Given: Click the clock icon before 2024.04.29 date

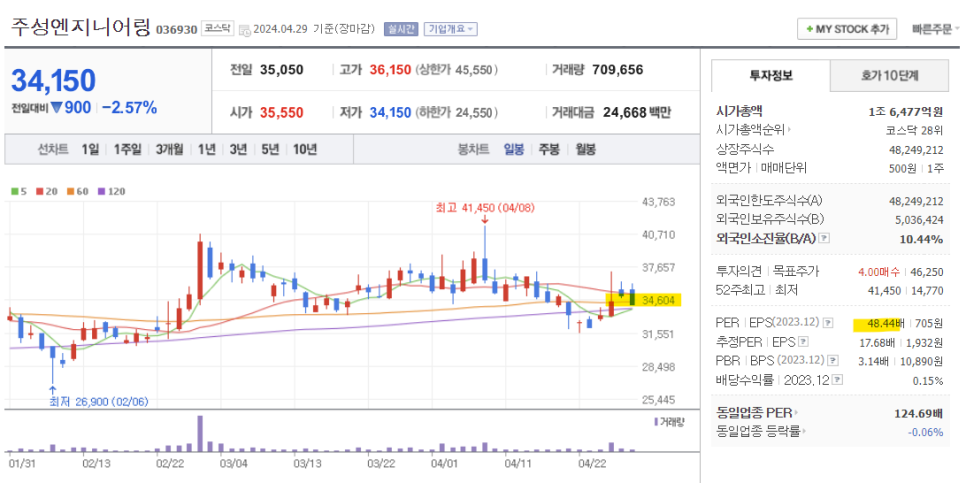Looking at the screenshot, I should pyautogui.click(x=245, y=30).
